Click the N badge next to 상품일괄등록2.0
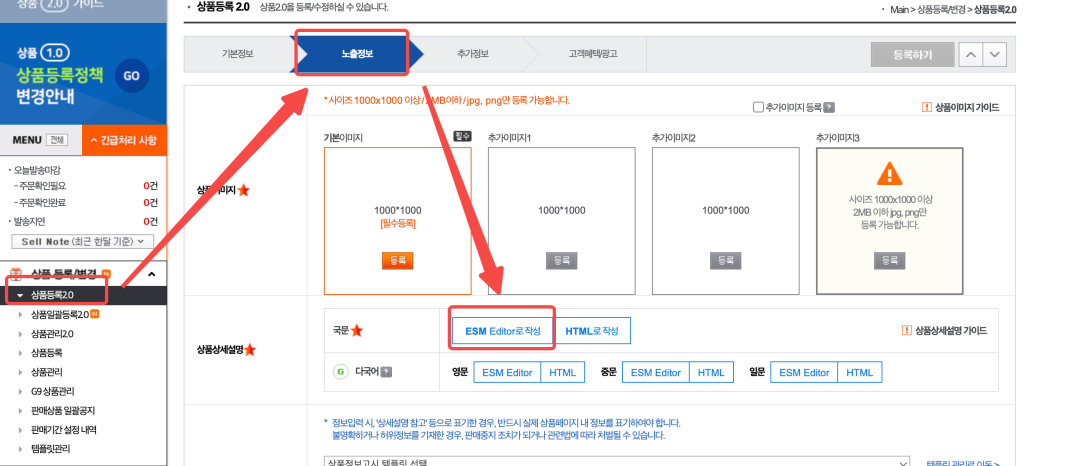Screen dimensions: 1080x466 [x=95, y=315]
